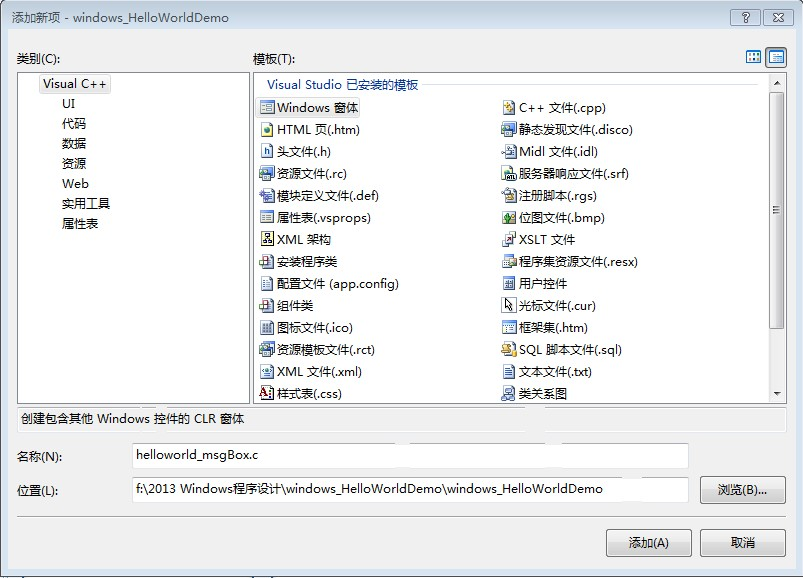
Task: Select the 安装程序类 icon
Action: (x=267, y=262)
